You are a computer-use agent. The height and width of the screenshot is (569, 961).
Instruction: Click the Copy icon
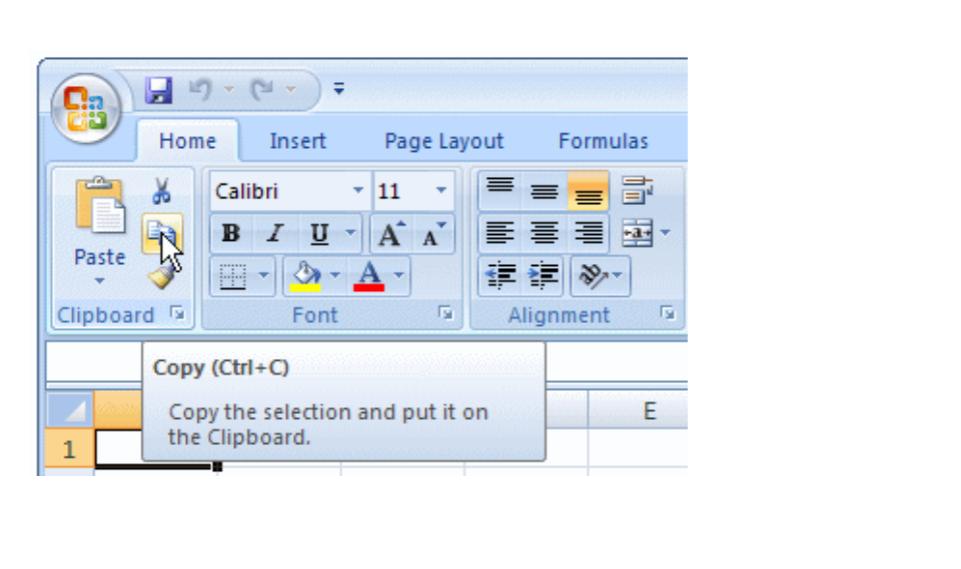[x=161, y=234]
